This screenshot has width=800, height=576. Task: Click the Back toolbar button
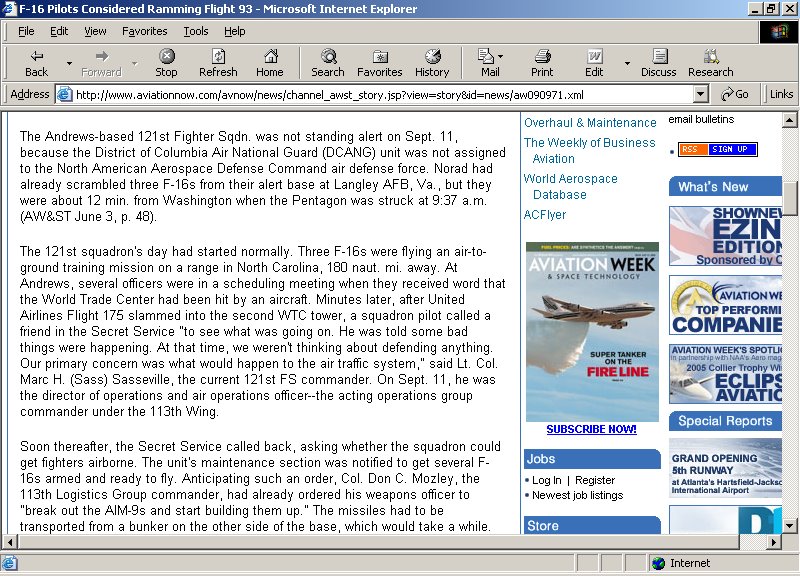[36, 62]
